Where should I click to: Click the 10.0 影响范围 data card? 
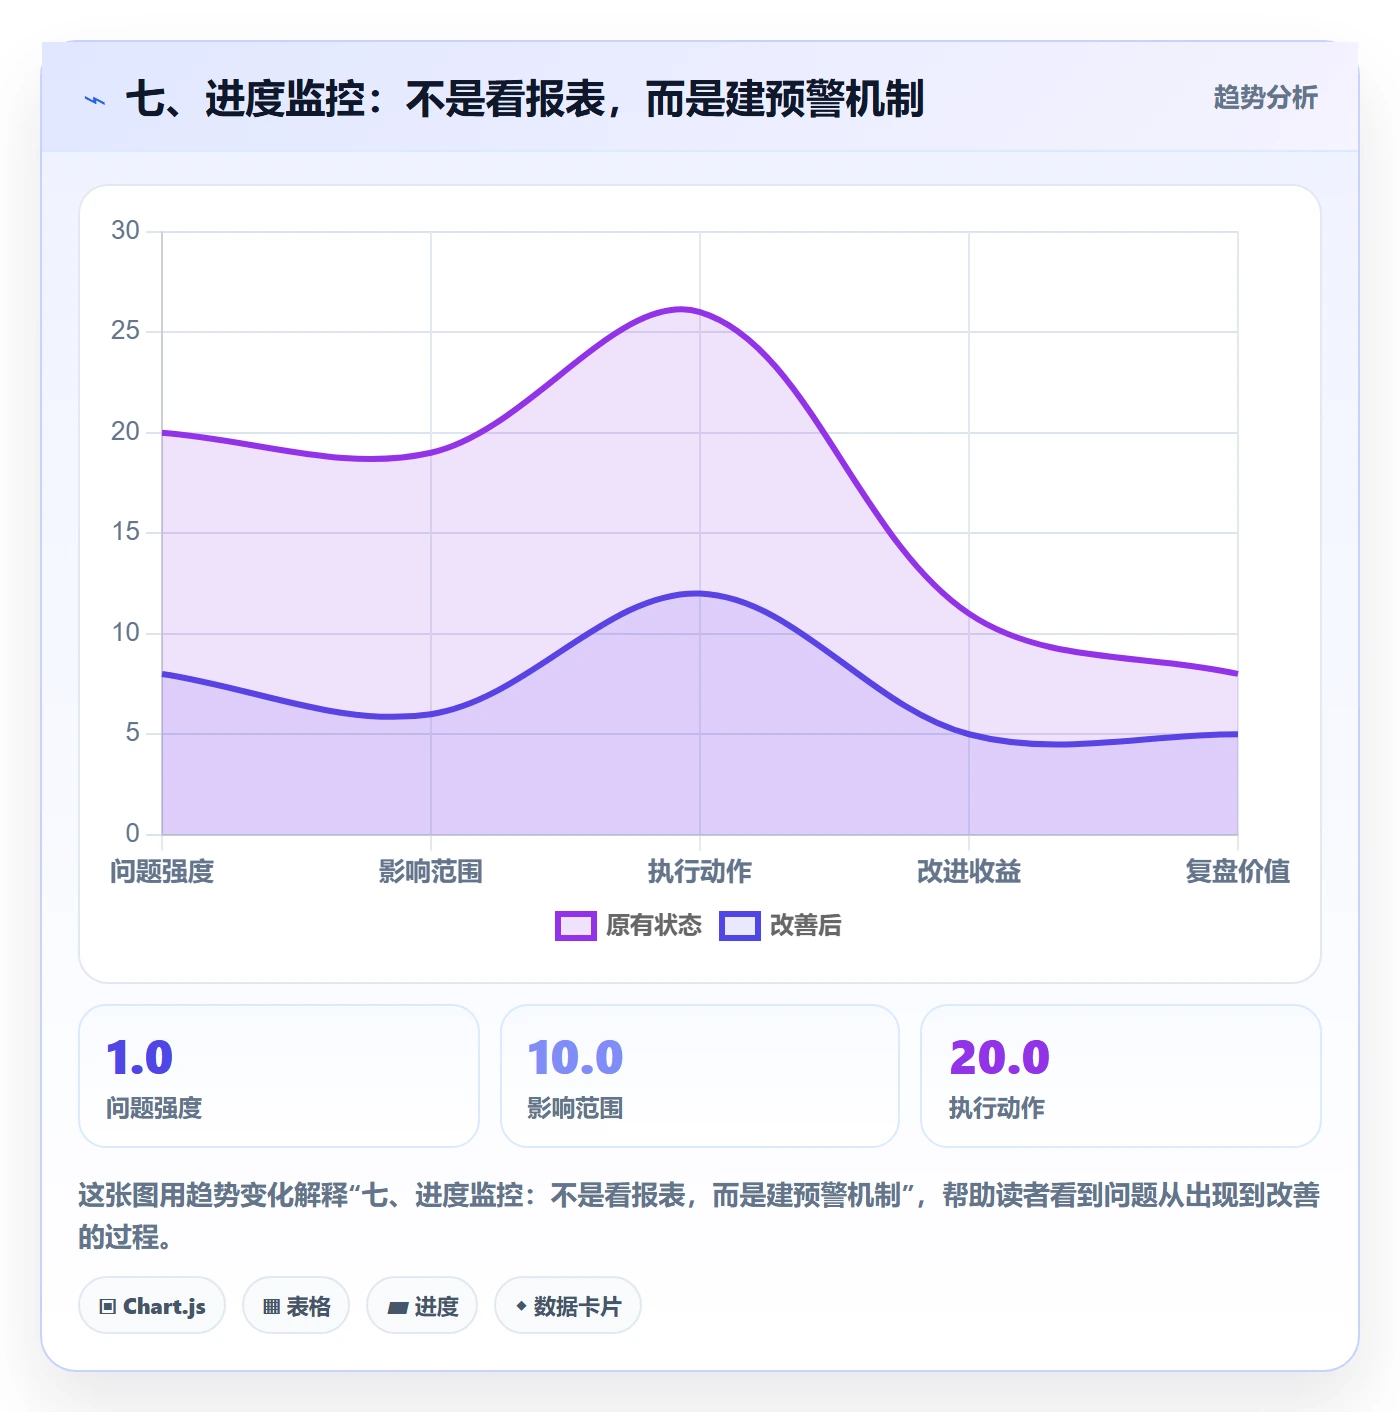coord(700,1076)
